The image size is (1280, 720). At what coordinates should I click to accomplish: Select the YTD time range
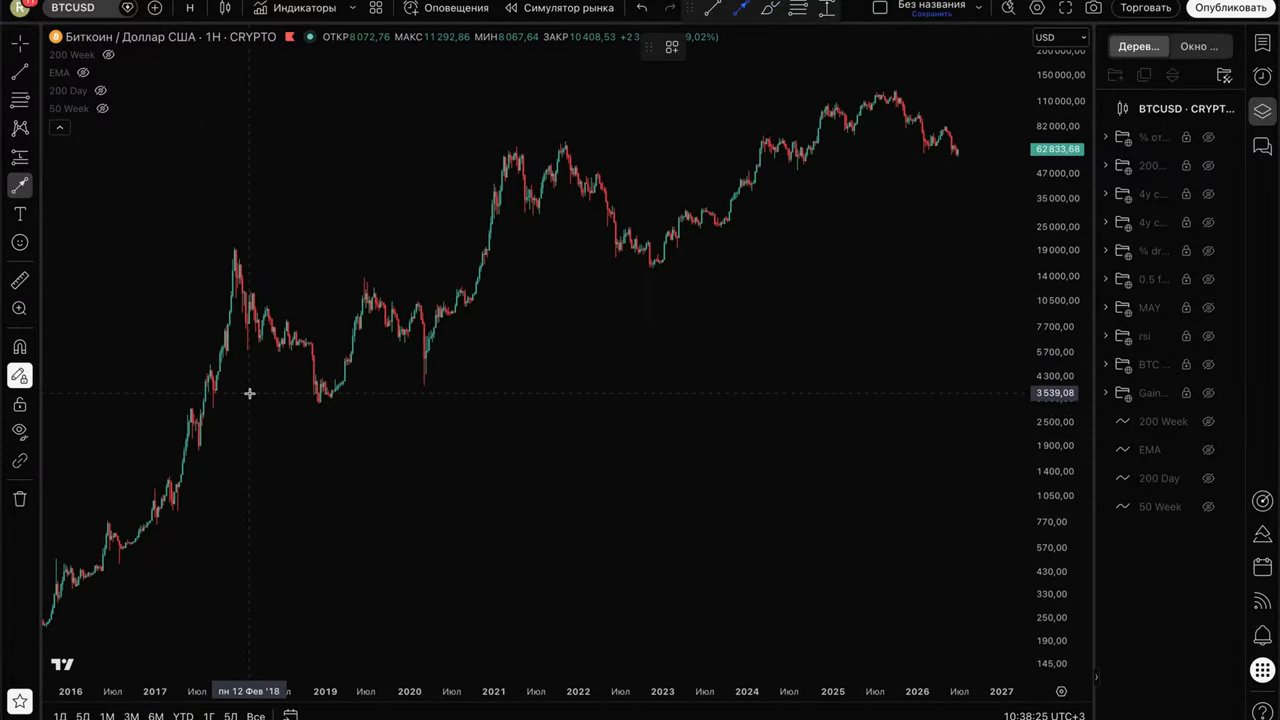[x=183, y=716]
